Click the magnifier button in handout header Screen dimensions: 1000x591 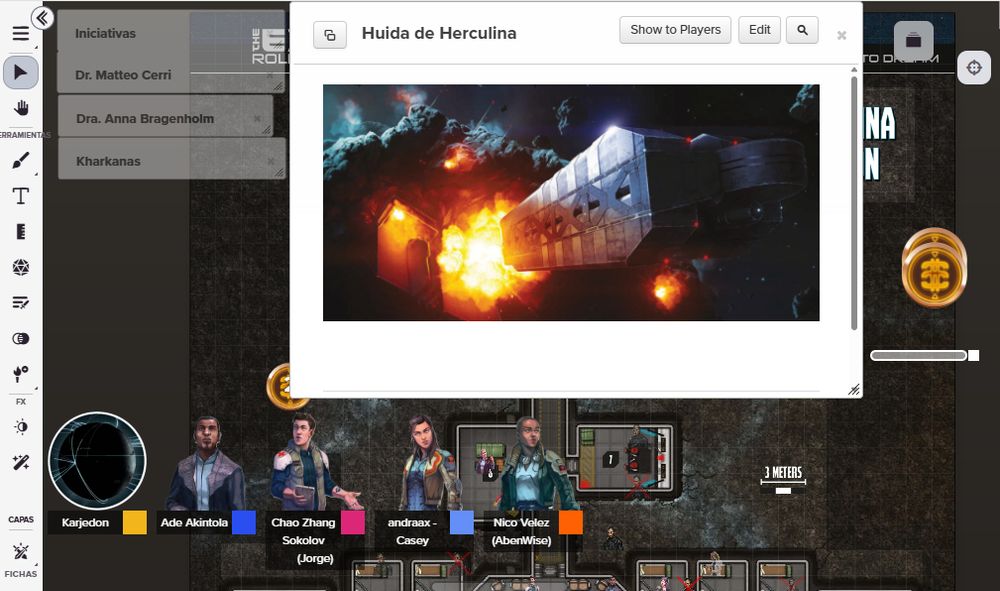tap(802, 30)
